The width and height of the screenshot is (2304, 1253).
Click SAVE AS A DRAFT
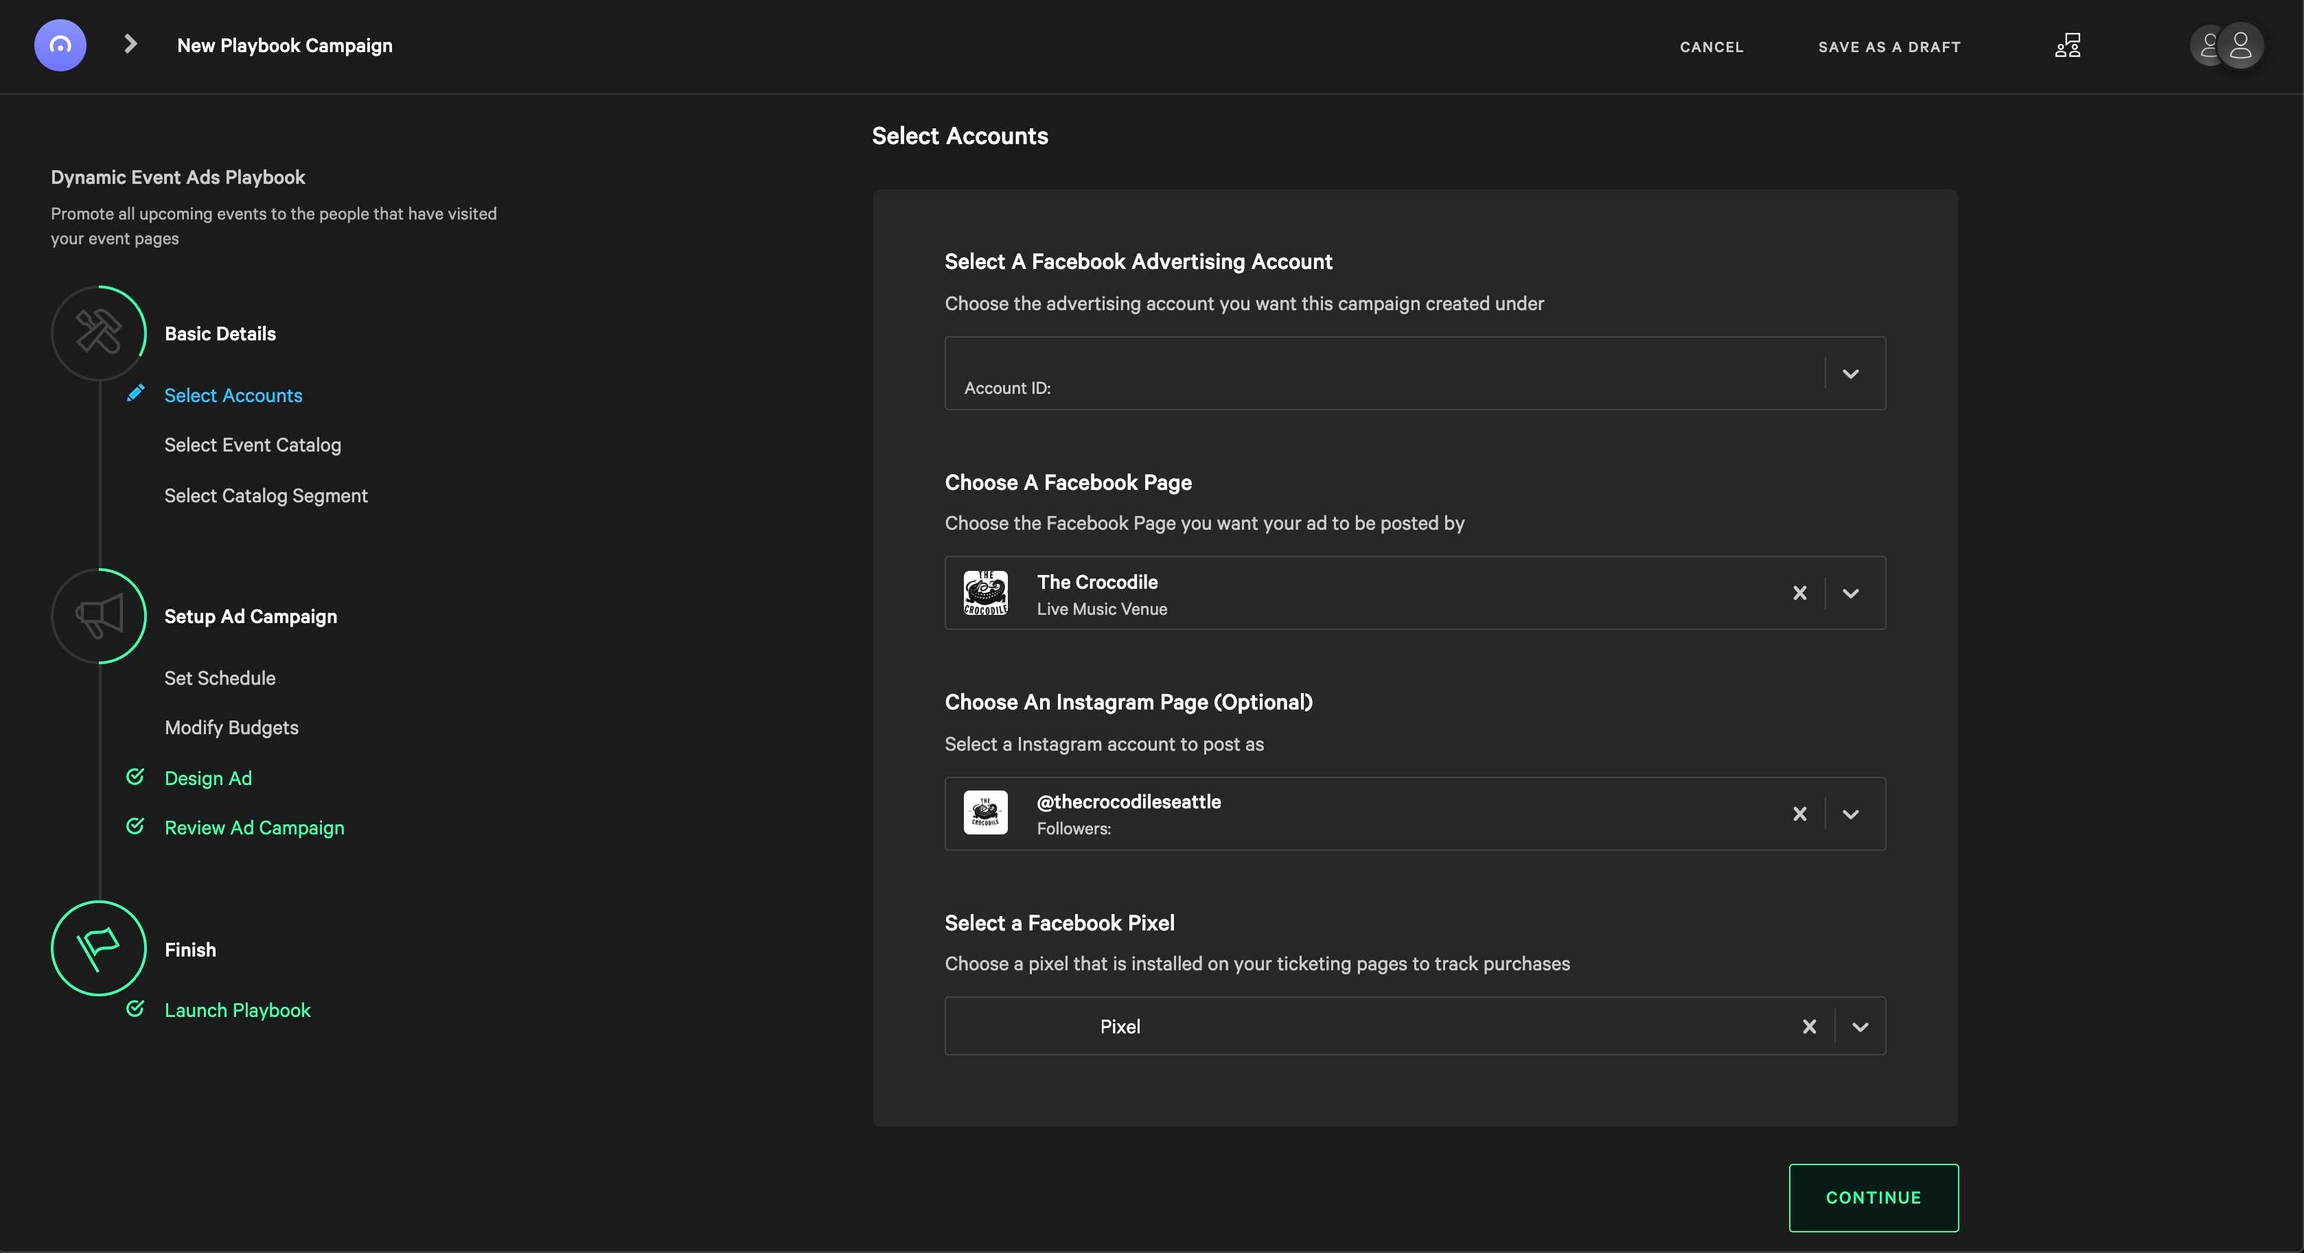click(x=1889, y=47)
